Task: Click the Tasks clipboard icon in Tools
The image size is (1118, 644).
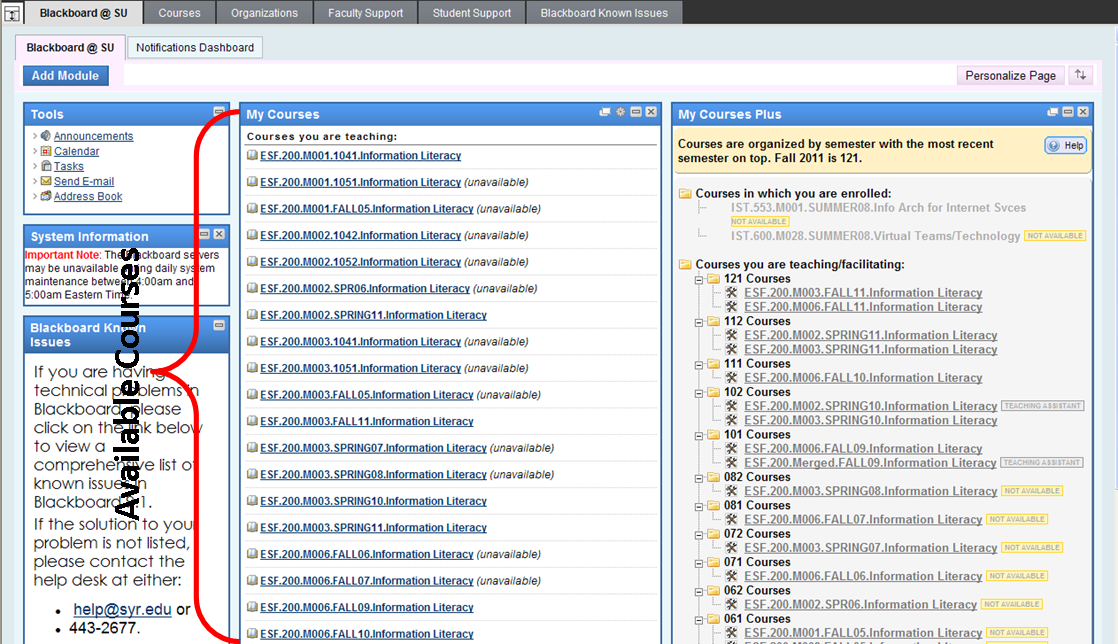Action: pos(46,165)
